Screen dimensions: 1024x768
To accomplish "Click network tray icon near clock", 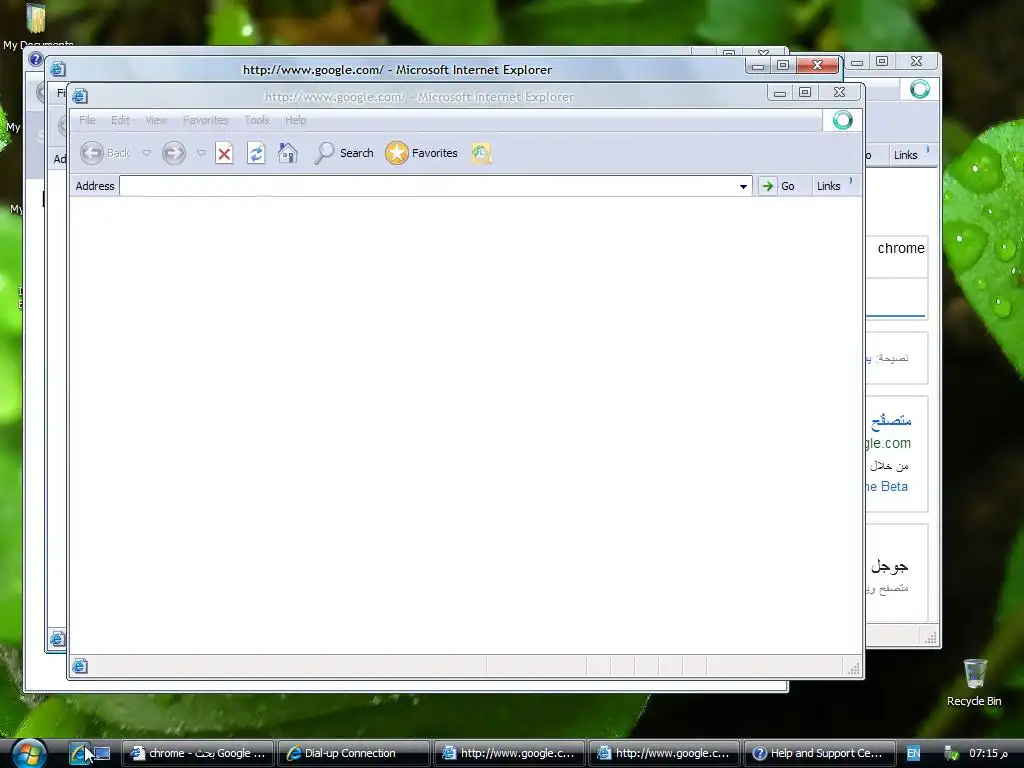I will (952, 754).
